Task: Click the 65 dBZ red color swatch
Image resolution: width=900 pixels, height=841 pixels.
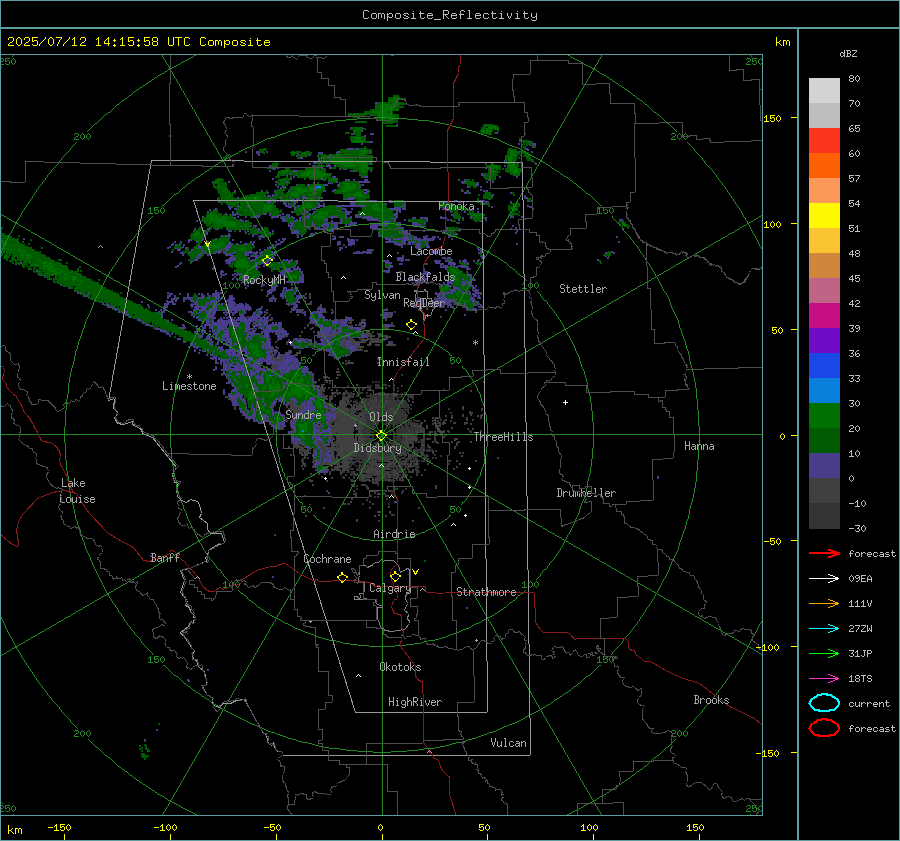Action: point(824,141)
